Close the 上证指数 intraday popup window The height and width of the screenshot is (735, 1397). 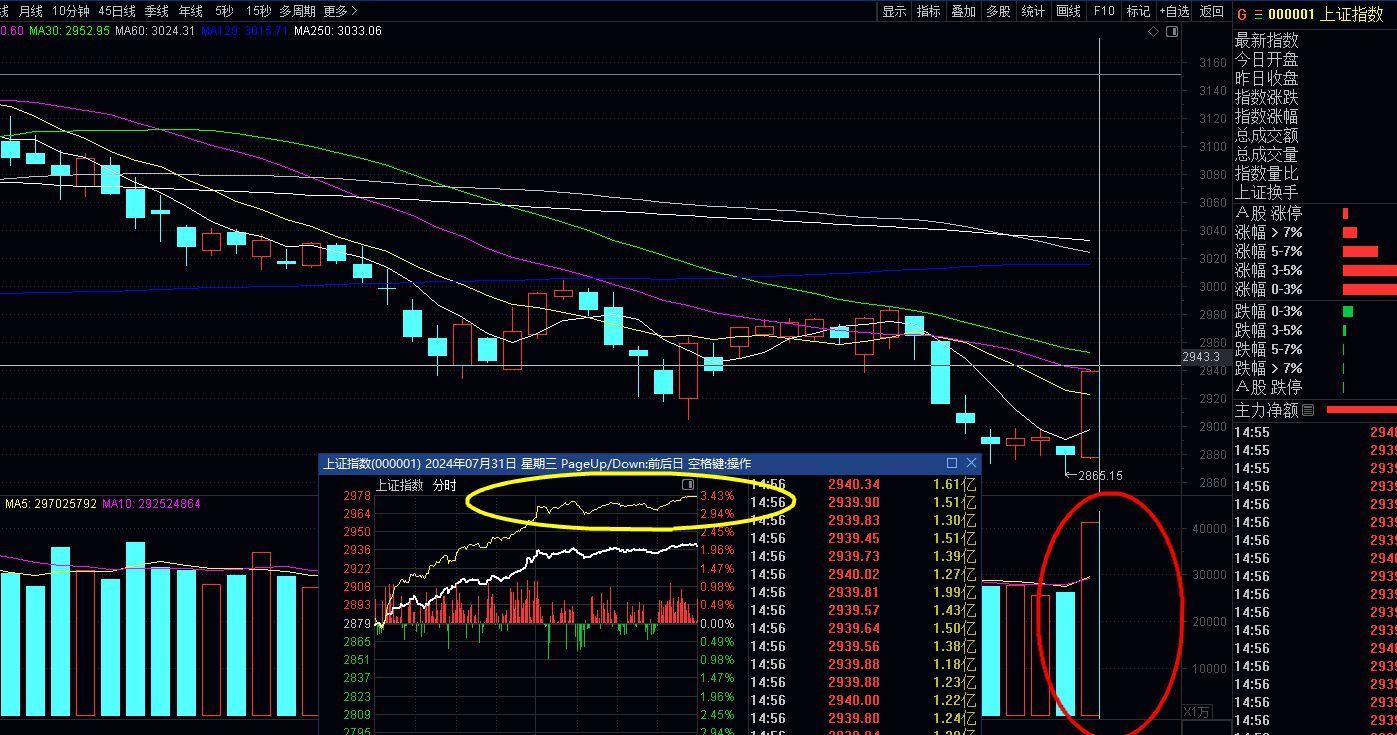[x=971, y=463]
